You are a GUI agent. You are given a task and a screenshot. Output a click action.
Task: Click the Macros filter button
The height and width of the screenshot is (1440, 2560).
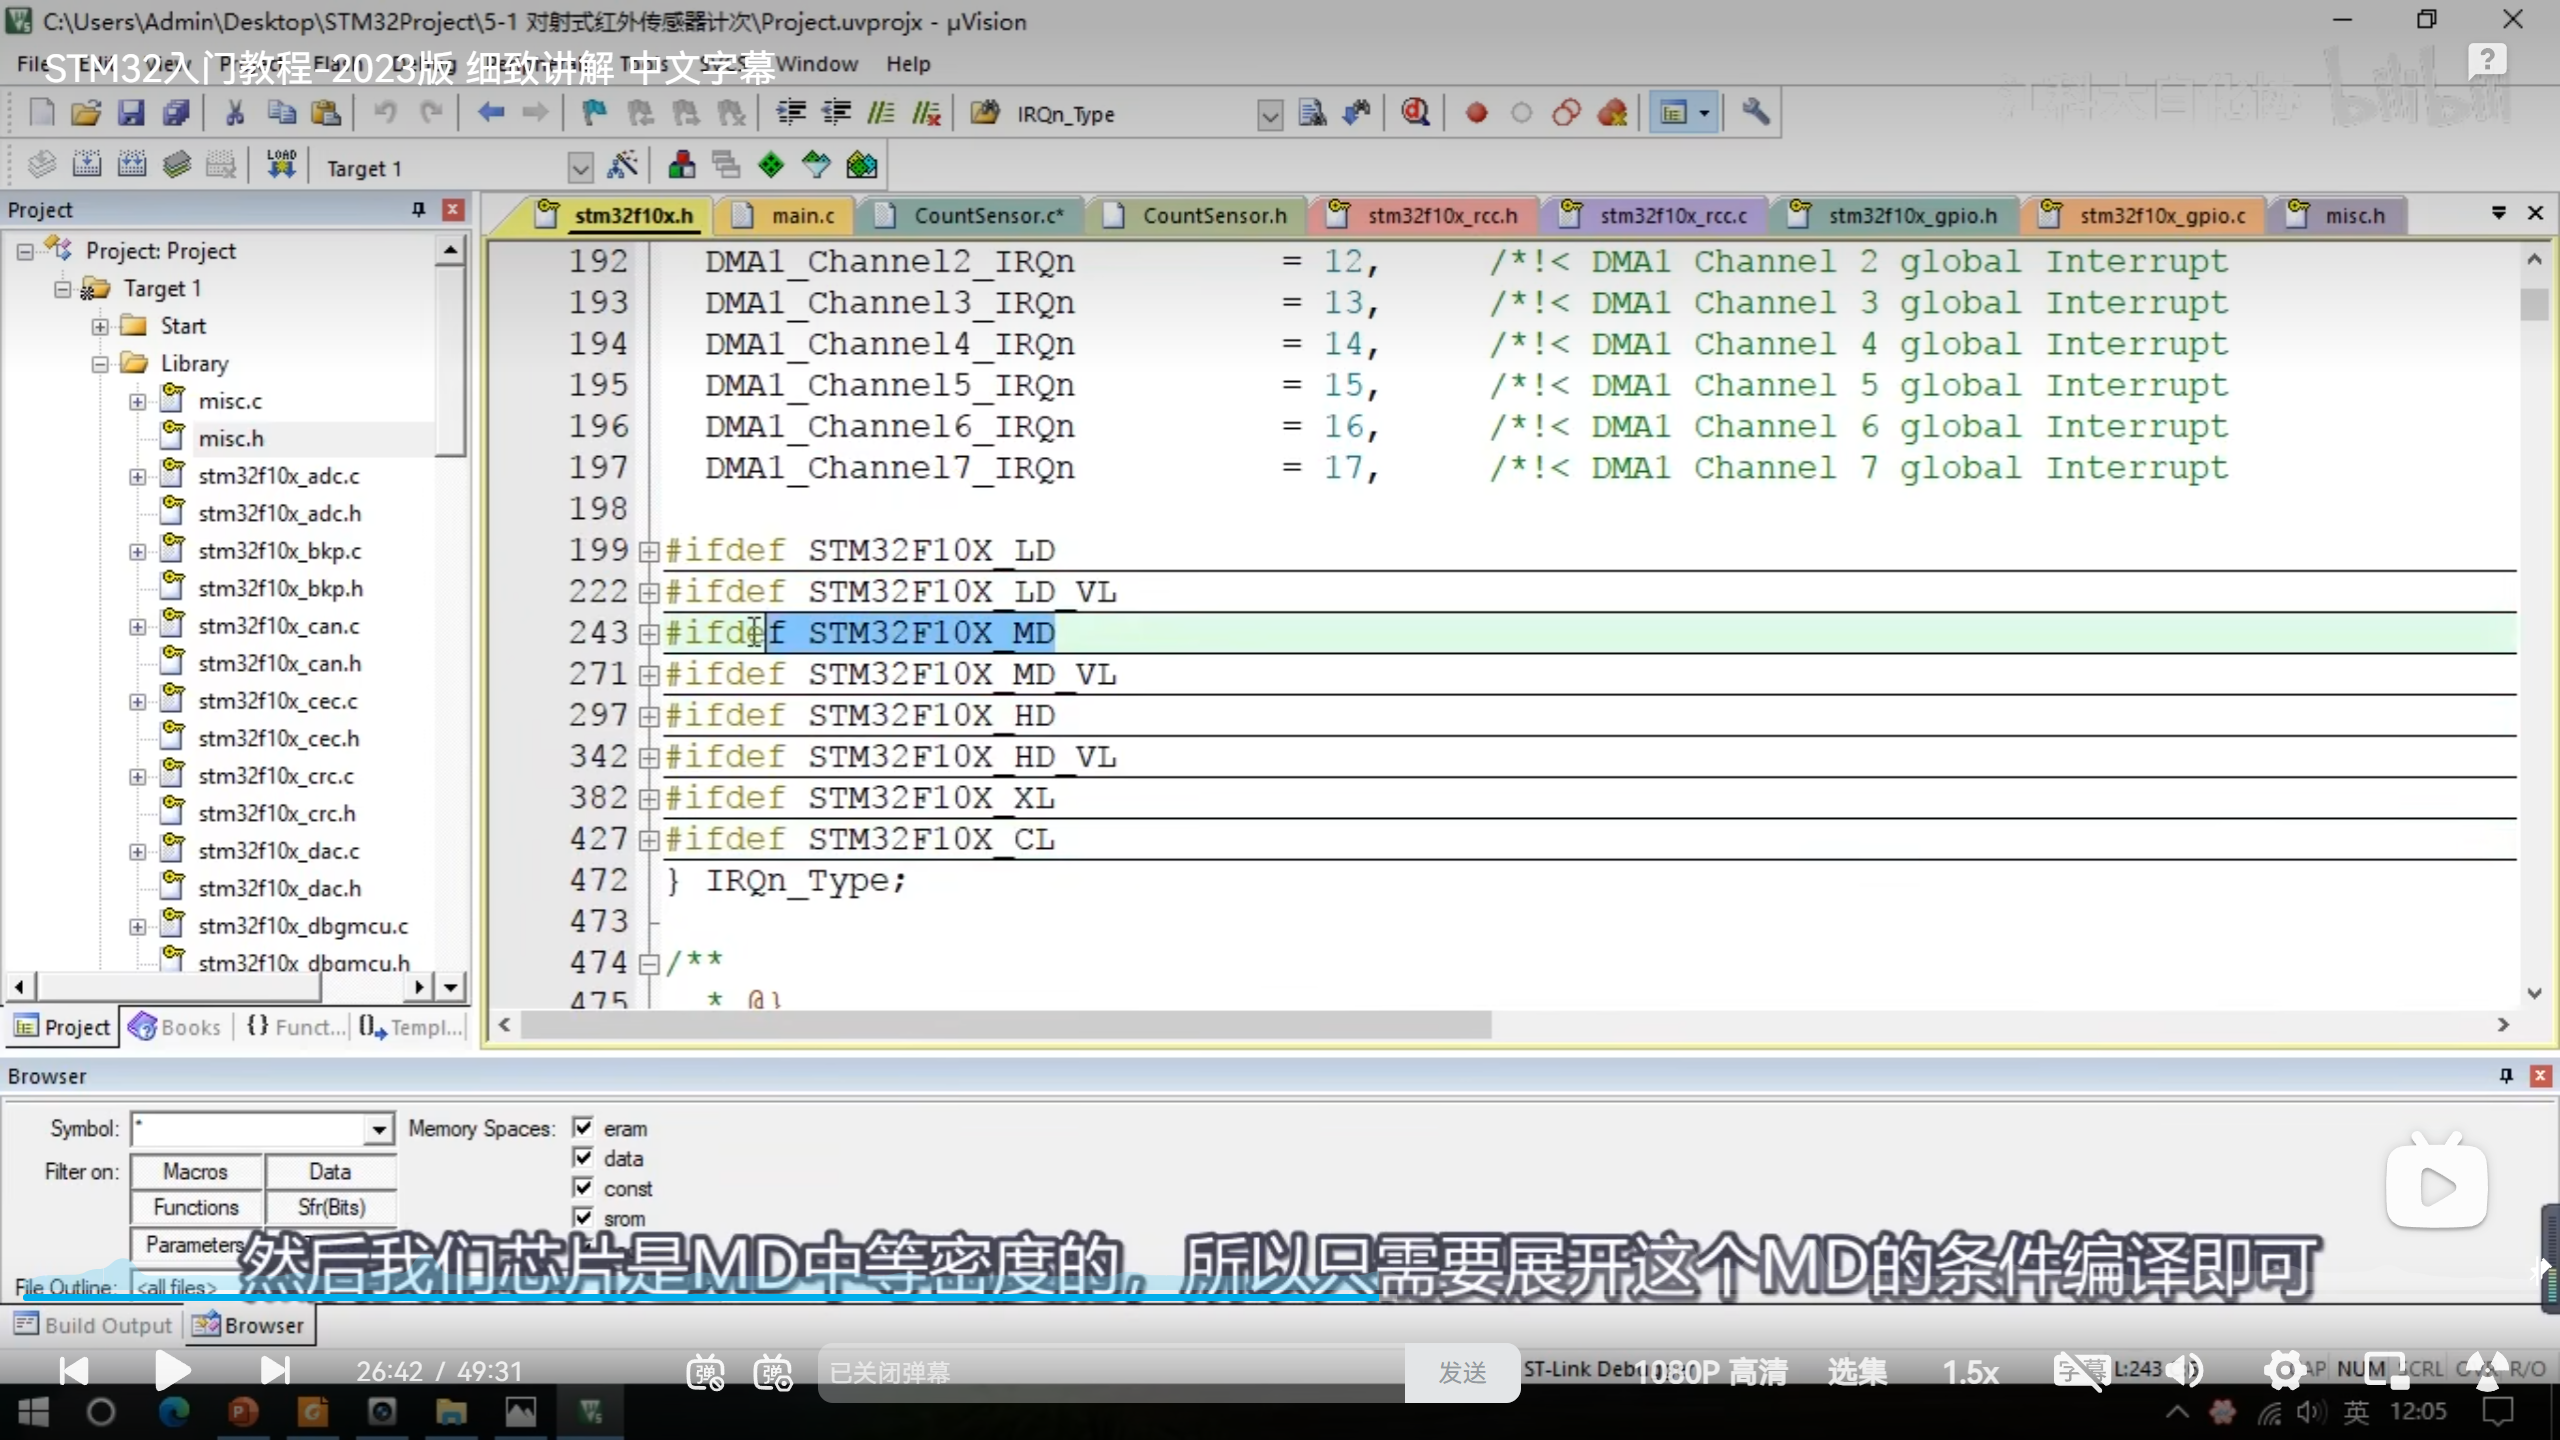196,1171
